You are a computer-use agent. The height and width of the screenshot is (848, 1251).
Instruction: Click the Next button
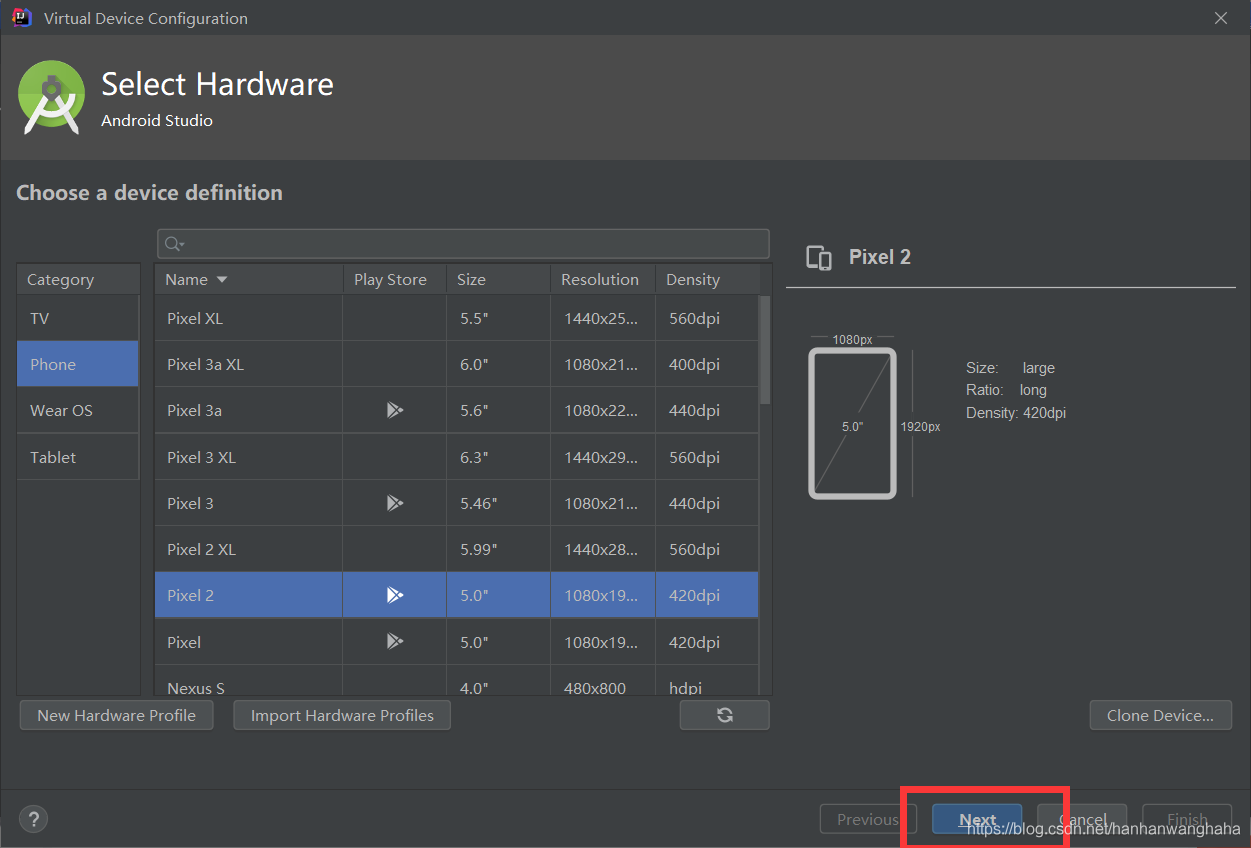pos(976,818)
